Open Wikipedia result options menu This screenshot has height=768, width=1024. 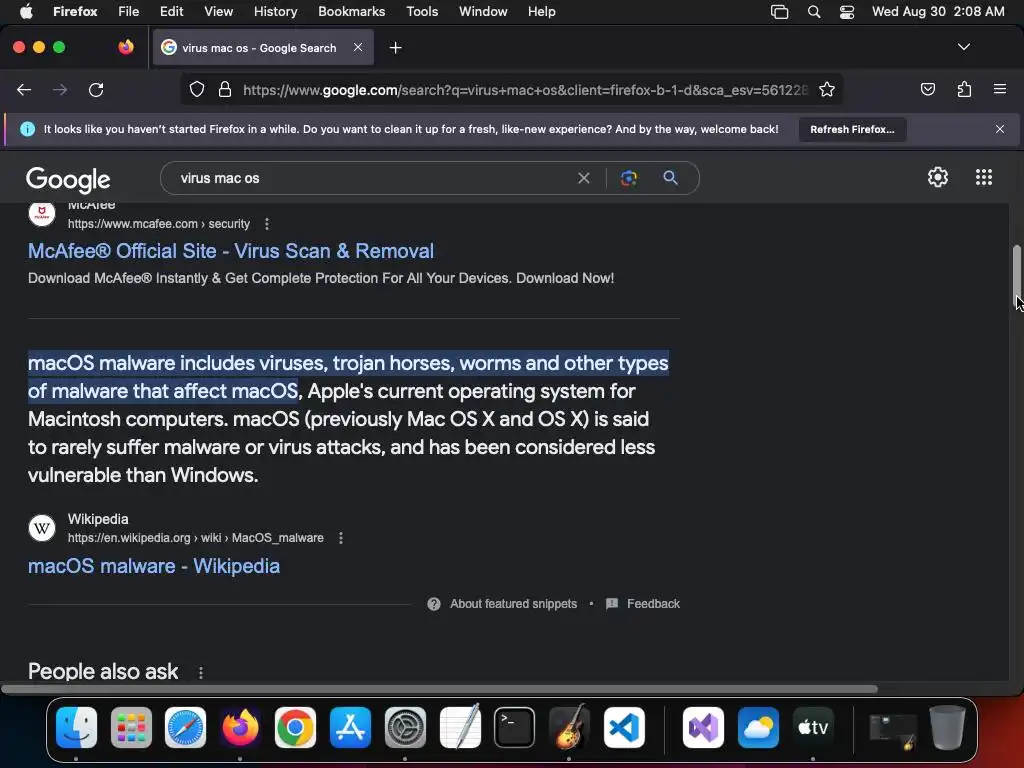pyautogui.click(x=340, y=538)
